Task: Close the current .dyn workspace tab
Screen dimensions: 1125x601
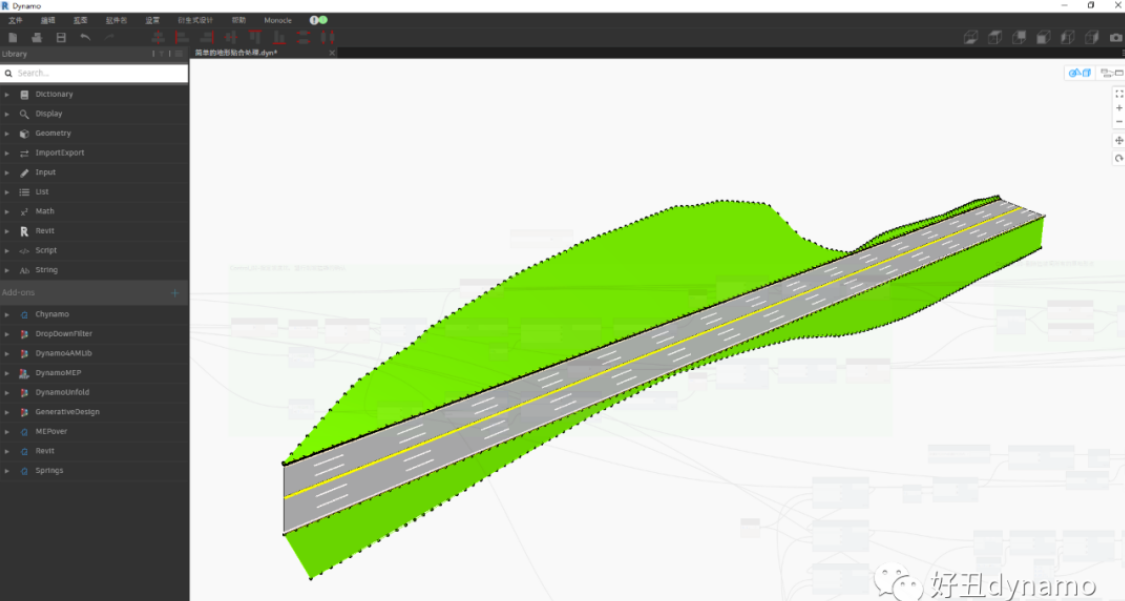Action: coord(331,53)
